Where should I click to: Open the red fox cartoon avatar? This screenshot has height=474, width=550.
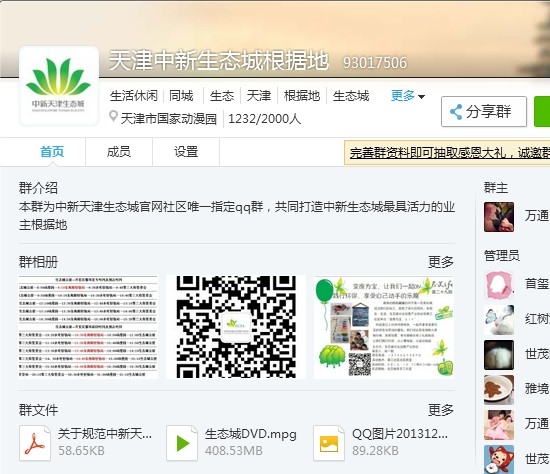499,459
